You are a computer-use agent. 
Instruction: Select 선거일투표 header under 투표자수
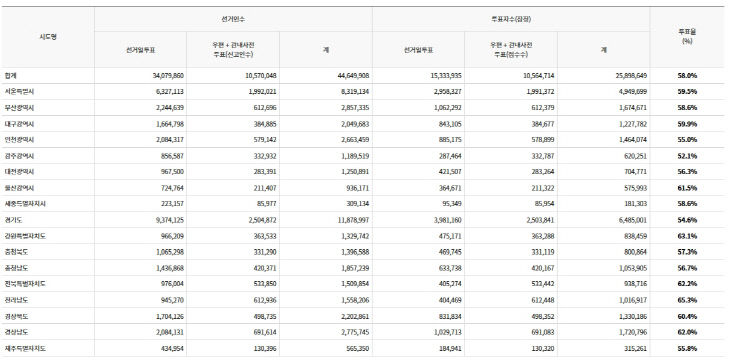pos(418,50)
